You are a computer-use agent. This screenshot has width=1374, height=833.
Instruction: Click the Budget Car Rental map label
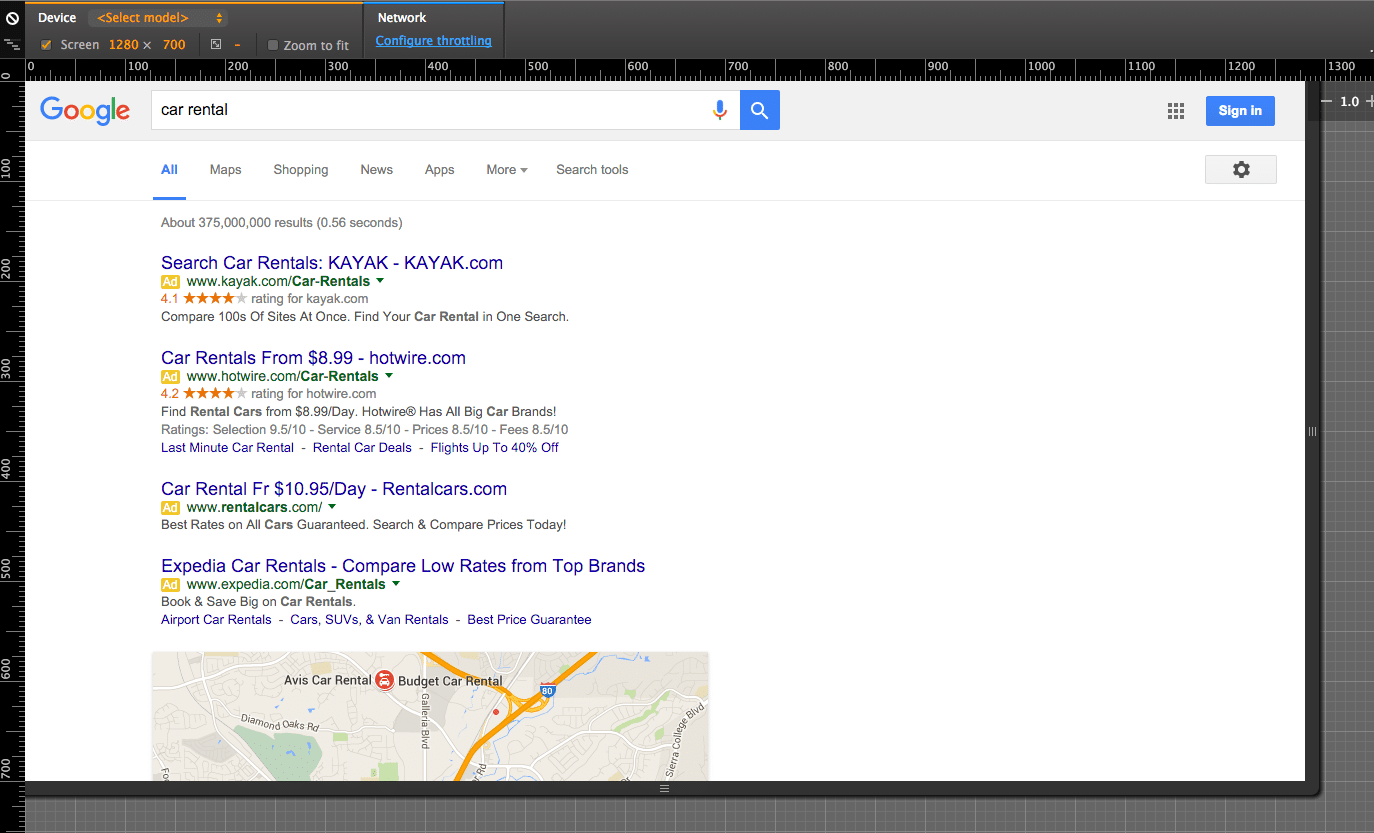pos(451,681)
